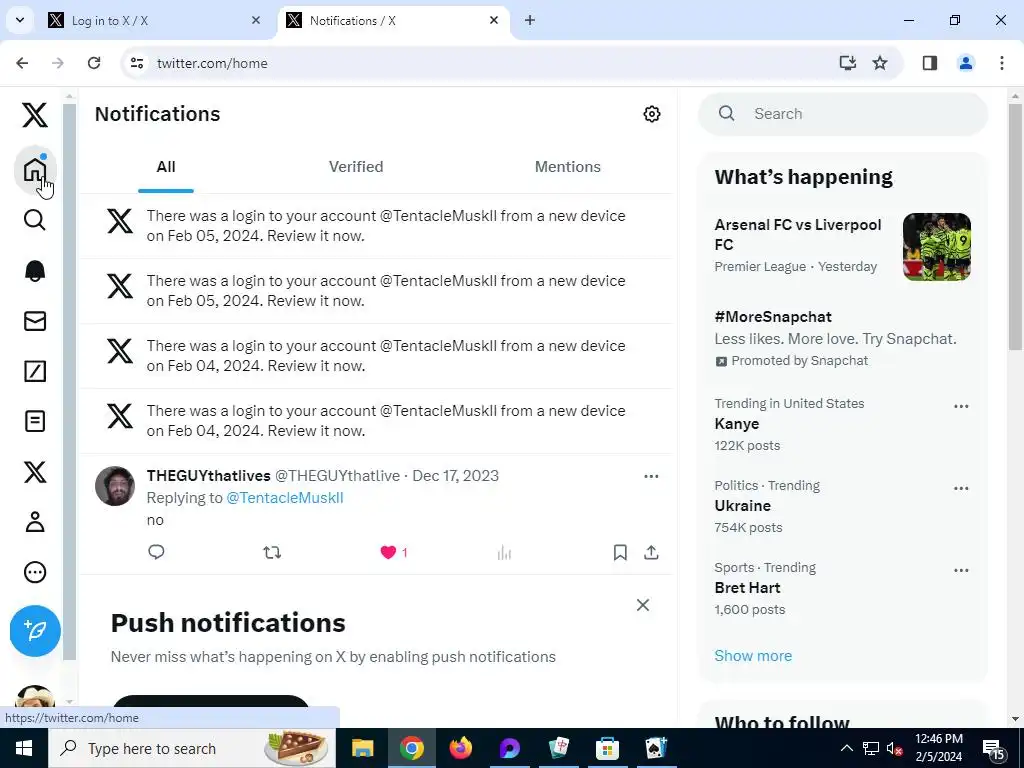Open the @TentacleMuskII mention link
Viewport: 1024px width, 768px height.
click(x=285, y=498)
